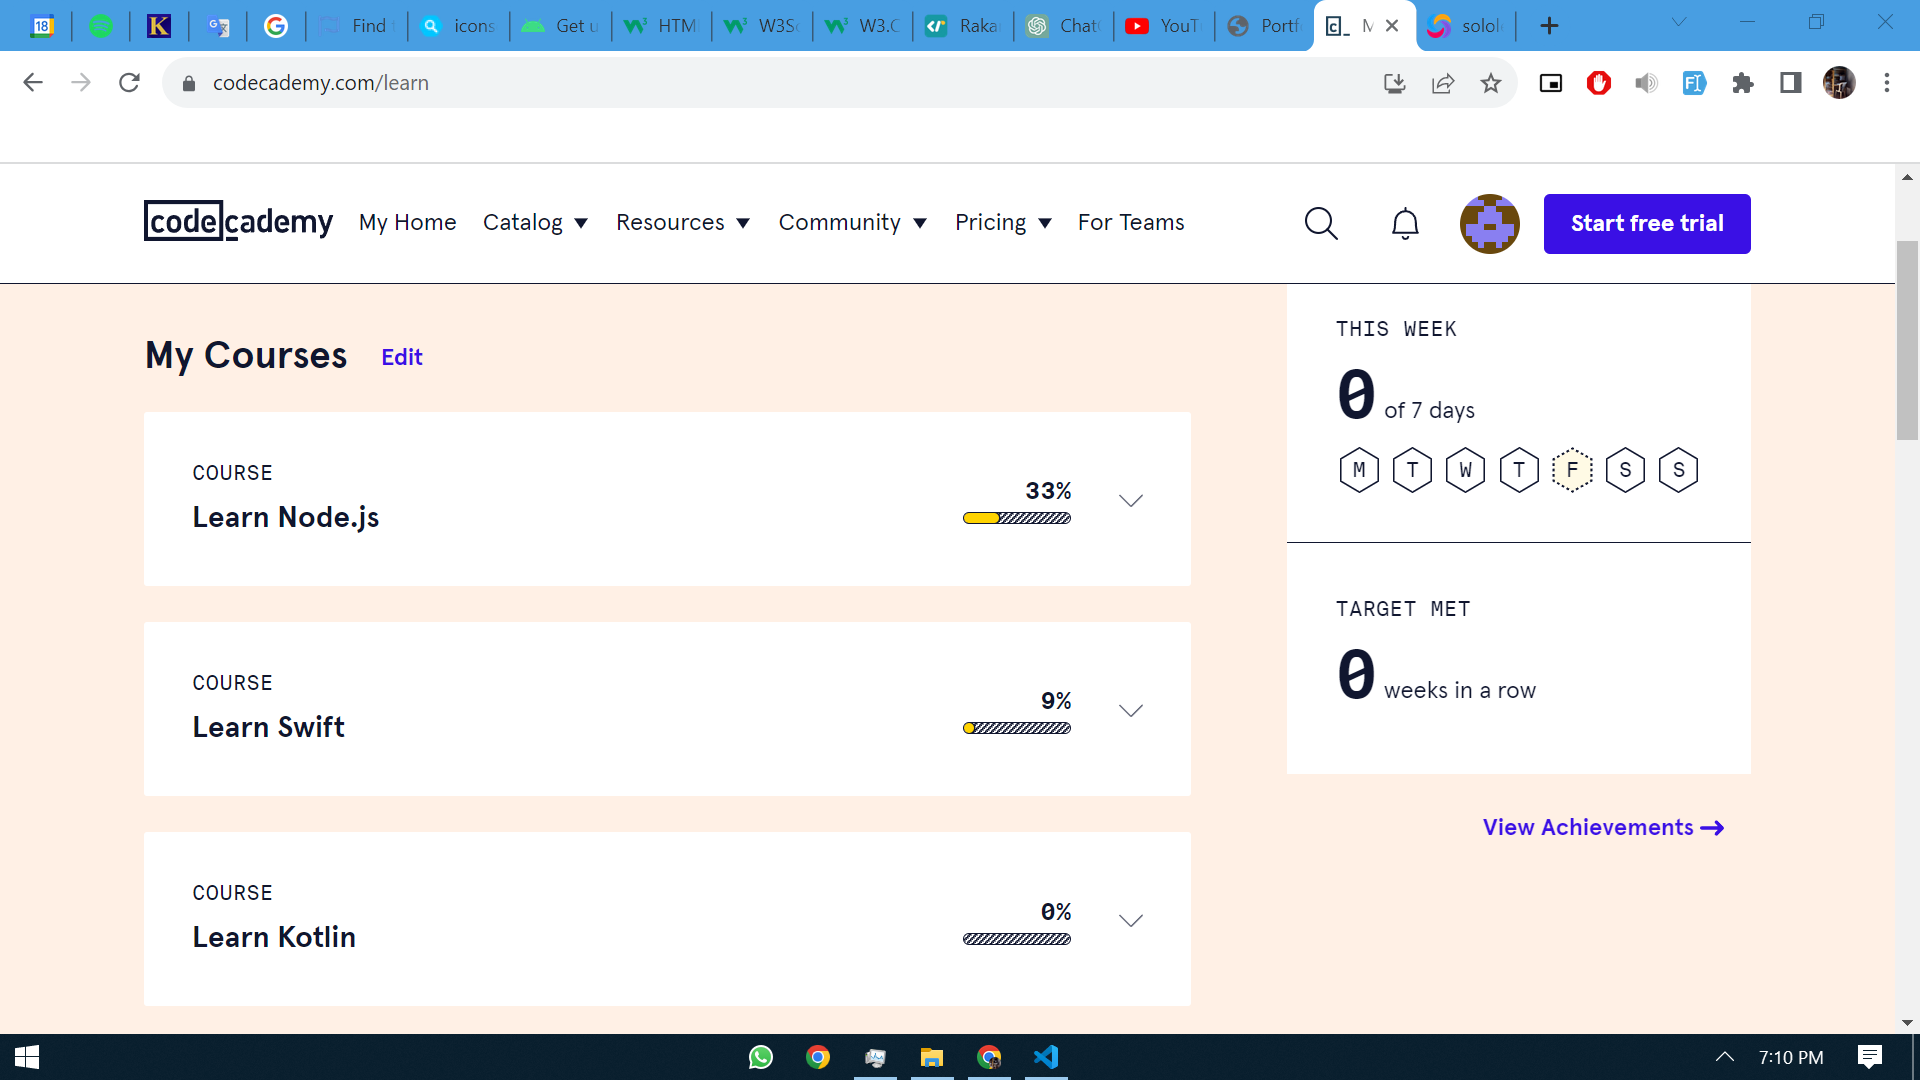Viewport: 1920px width, 1080px height.
Task: Select the Friday hexagon in streak tracker
Action: 1572,469
